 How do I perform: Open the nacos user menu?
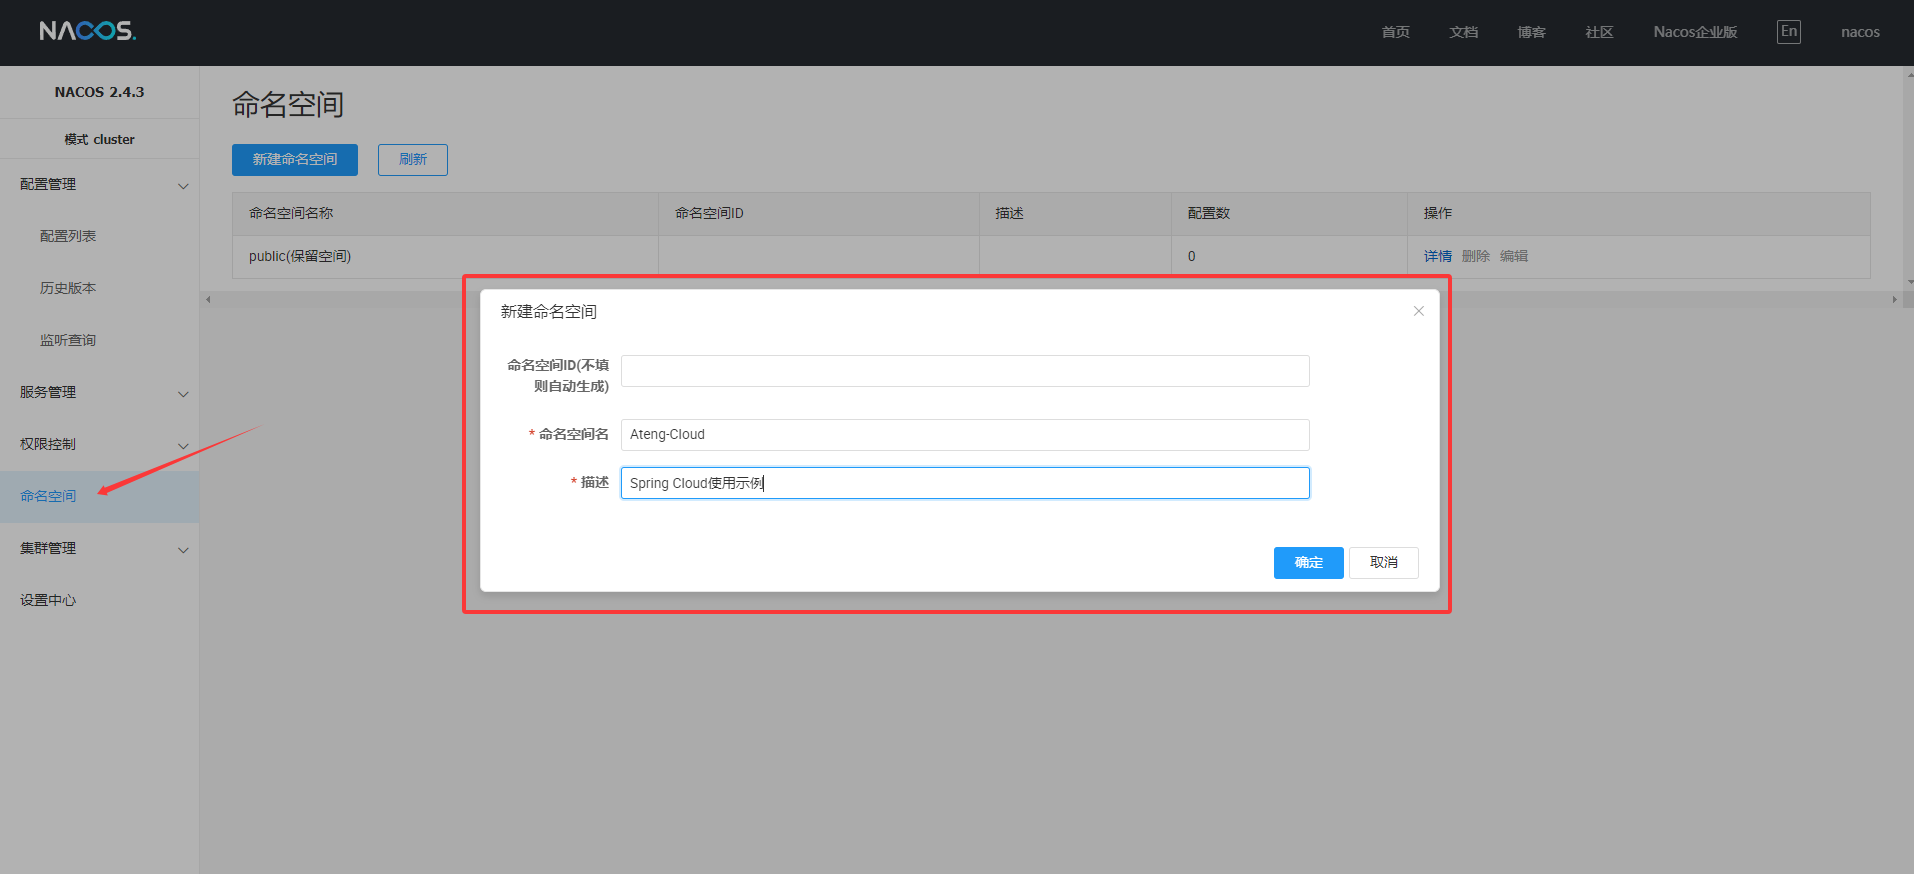(1859, 32)
